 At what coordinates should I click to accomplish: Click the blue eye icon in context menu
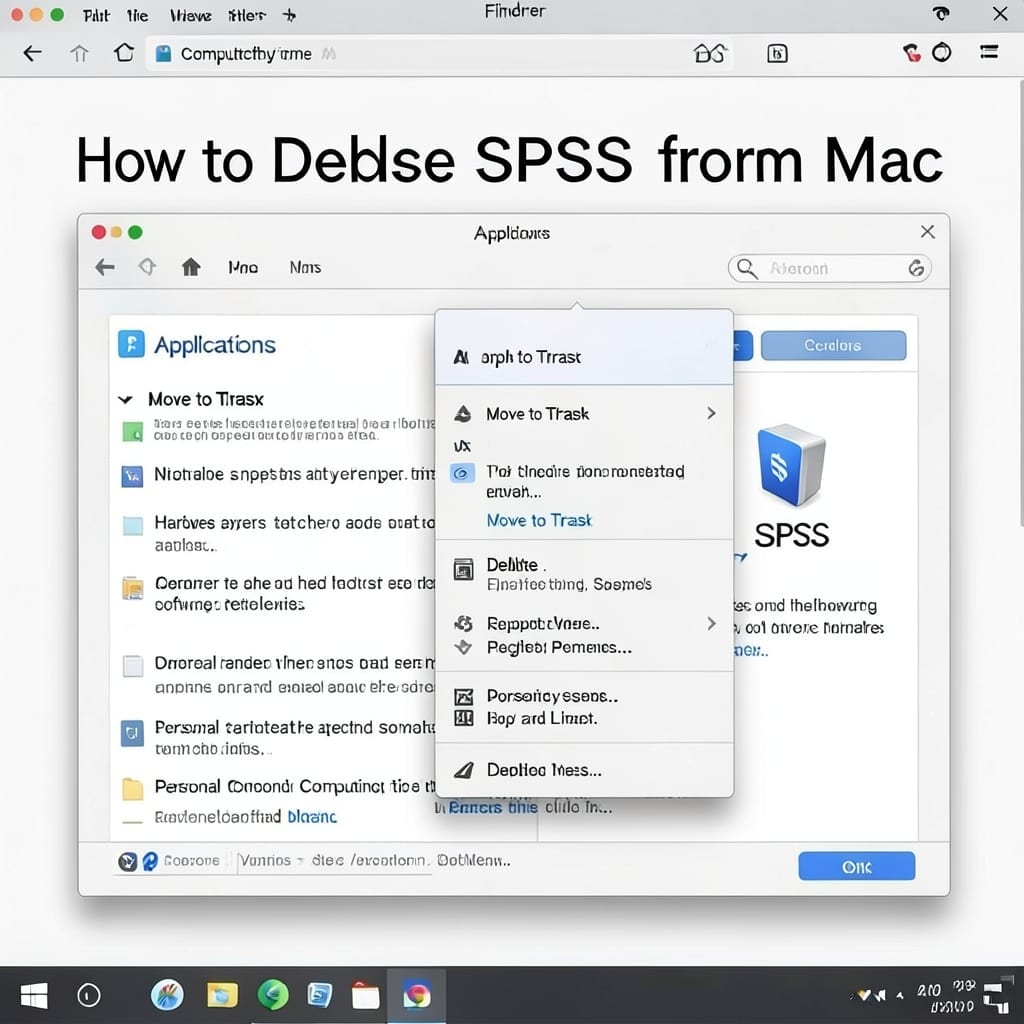[462, 473]
